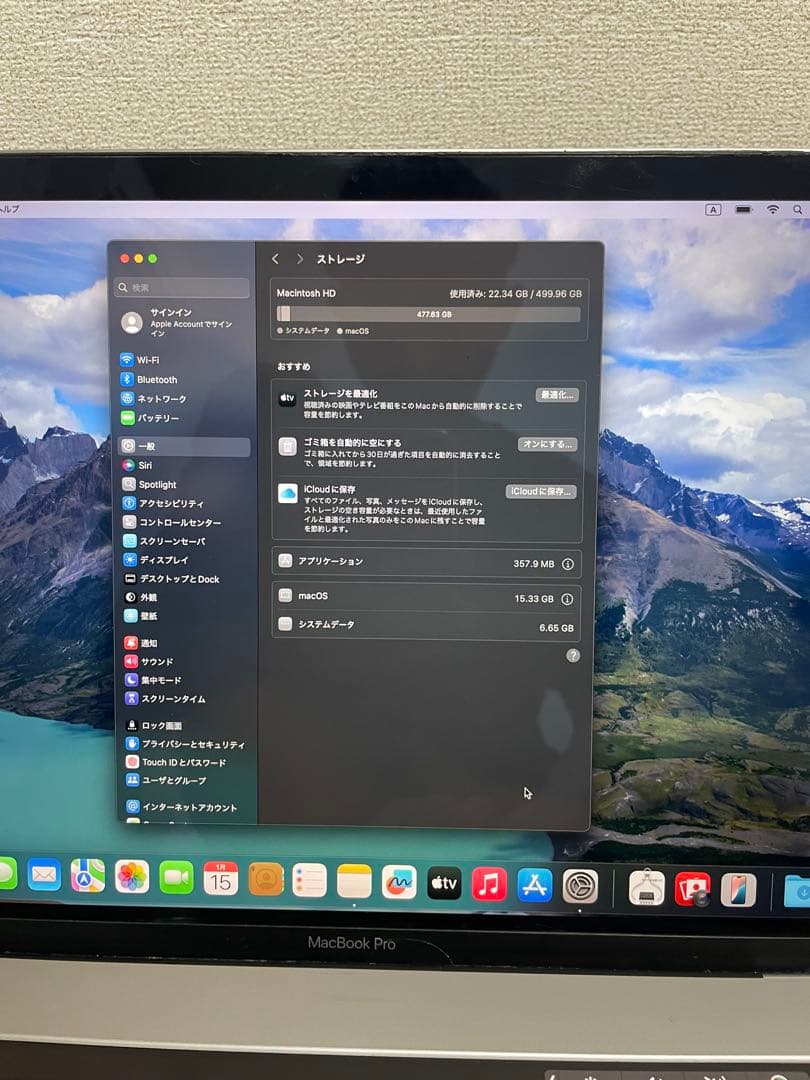
Task: Open Touch IDとパスワード settings
Action: [178, 761]
